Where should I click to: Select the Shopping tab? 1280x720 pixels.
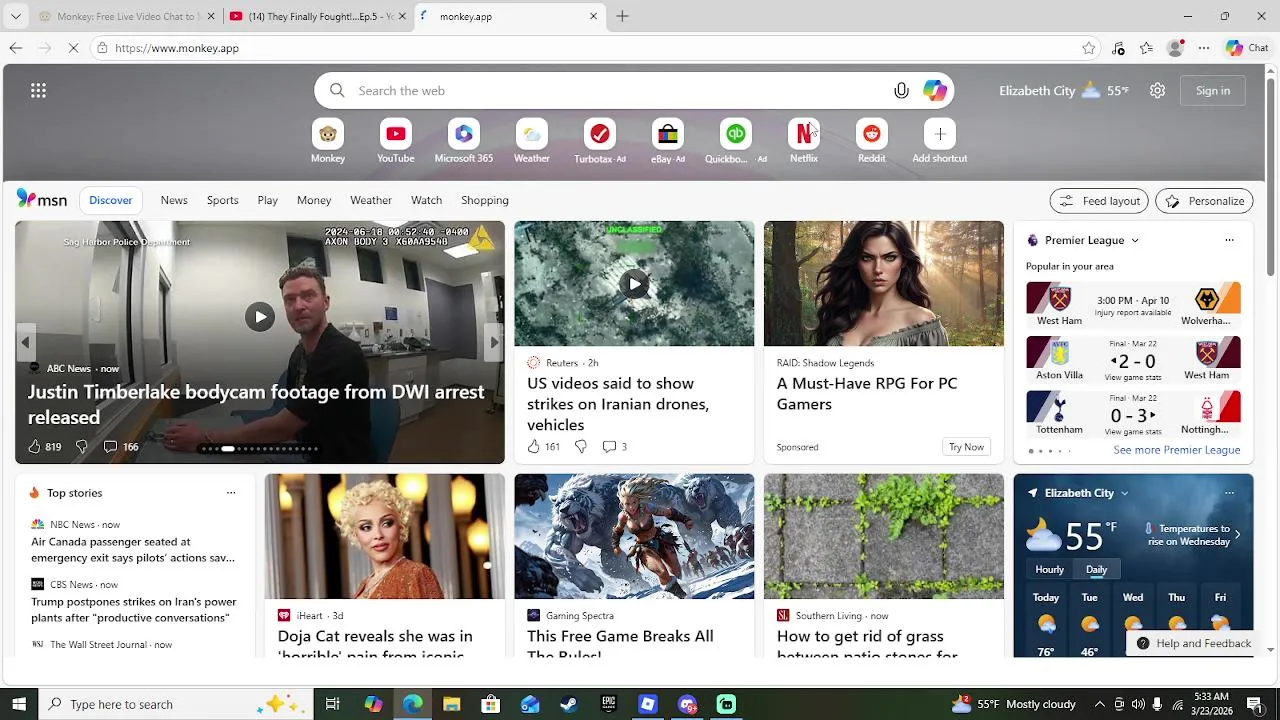tap(485, 200)
